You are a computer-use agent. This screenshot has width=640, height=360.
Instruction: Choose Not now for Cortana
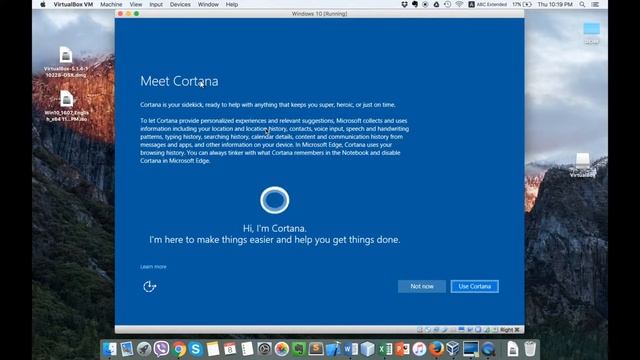(x=422, y=287)
